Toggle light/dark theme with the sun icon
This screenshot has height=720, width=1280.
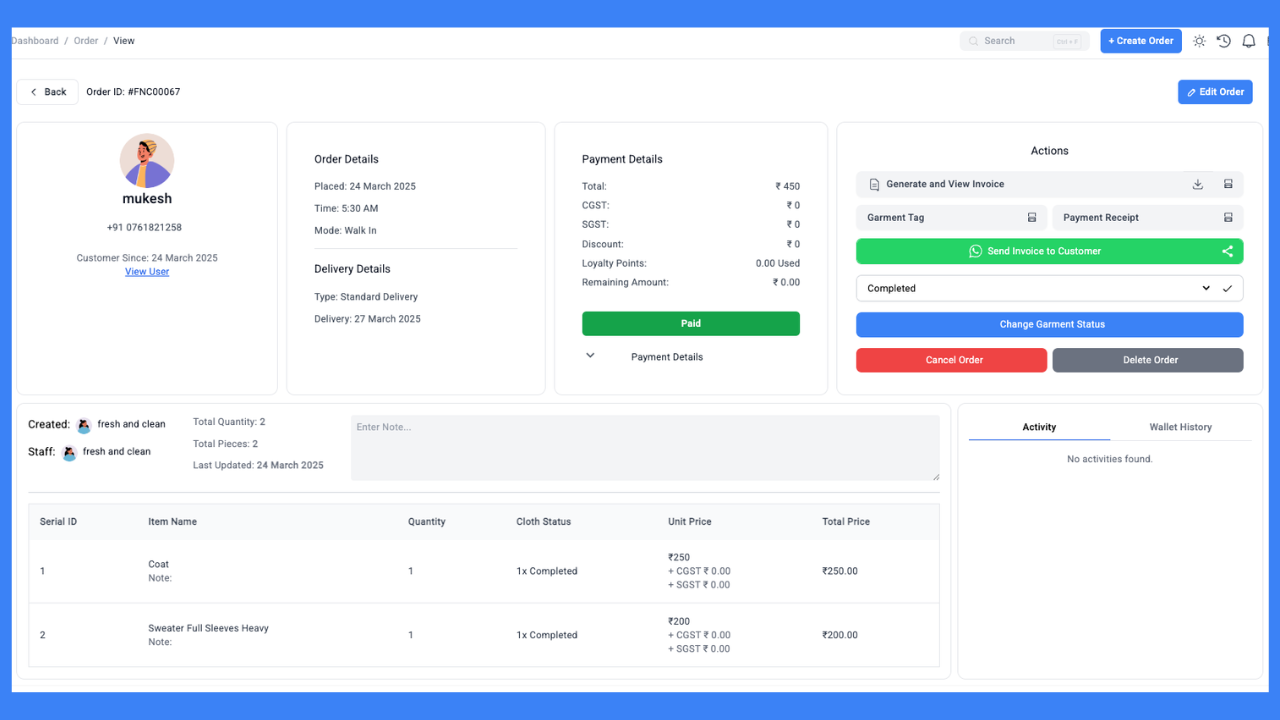pyautogui.click(x=1199, y=40)
